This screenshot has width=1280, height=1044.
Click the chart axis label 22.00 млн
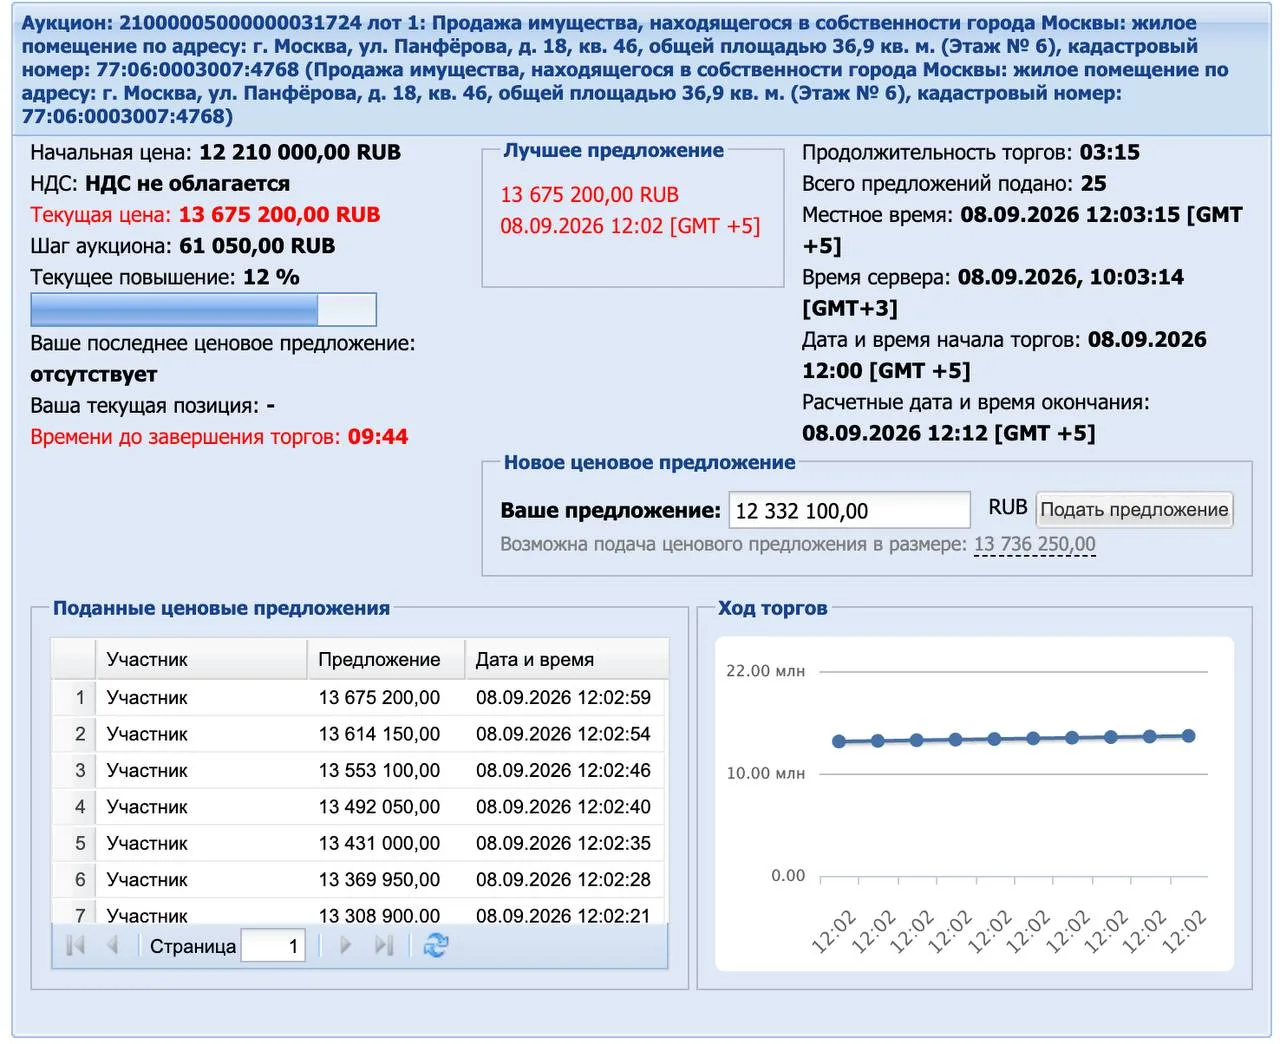coord(765,671)
